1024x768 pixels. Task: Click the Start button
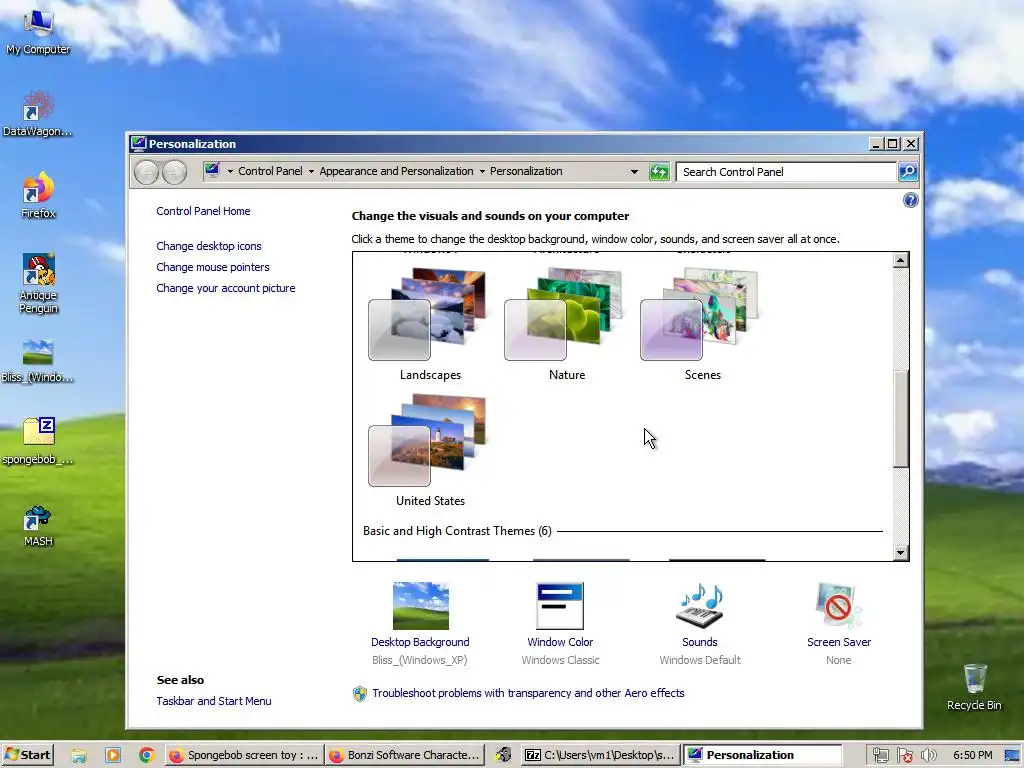(x=27, y=755)
